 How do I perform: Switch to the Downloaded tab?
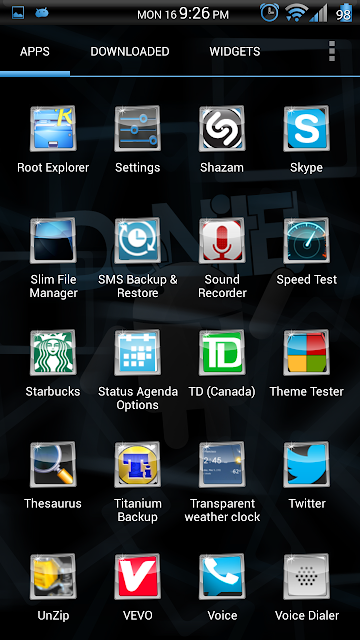pos(130,51)
